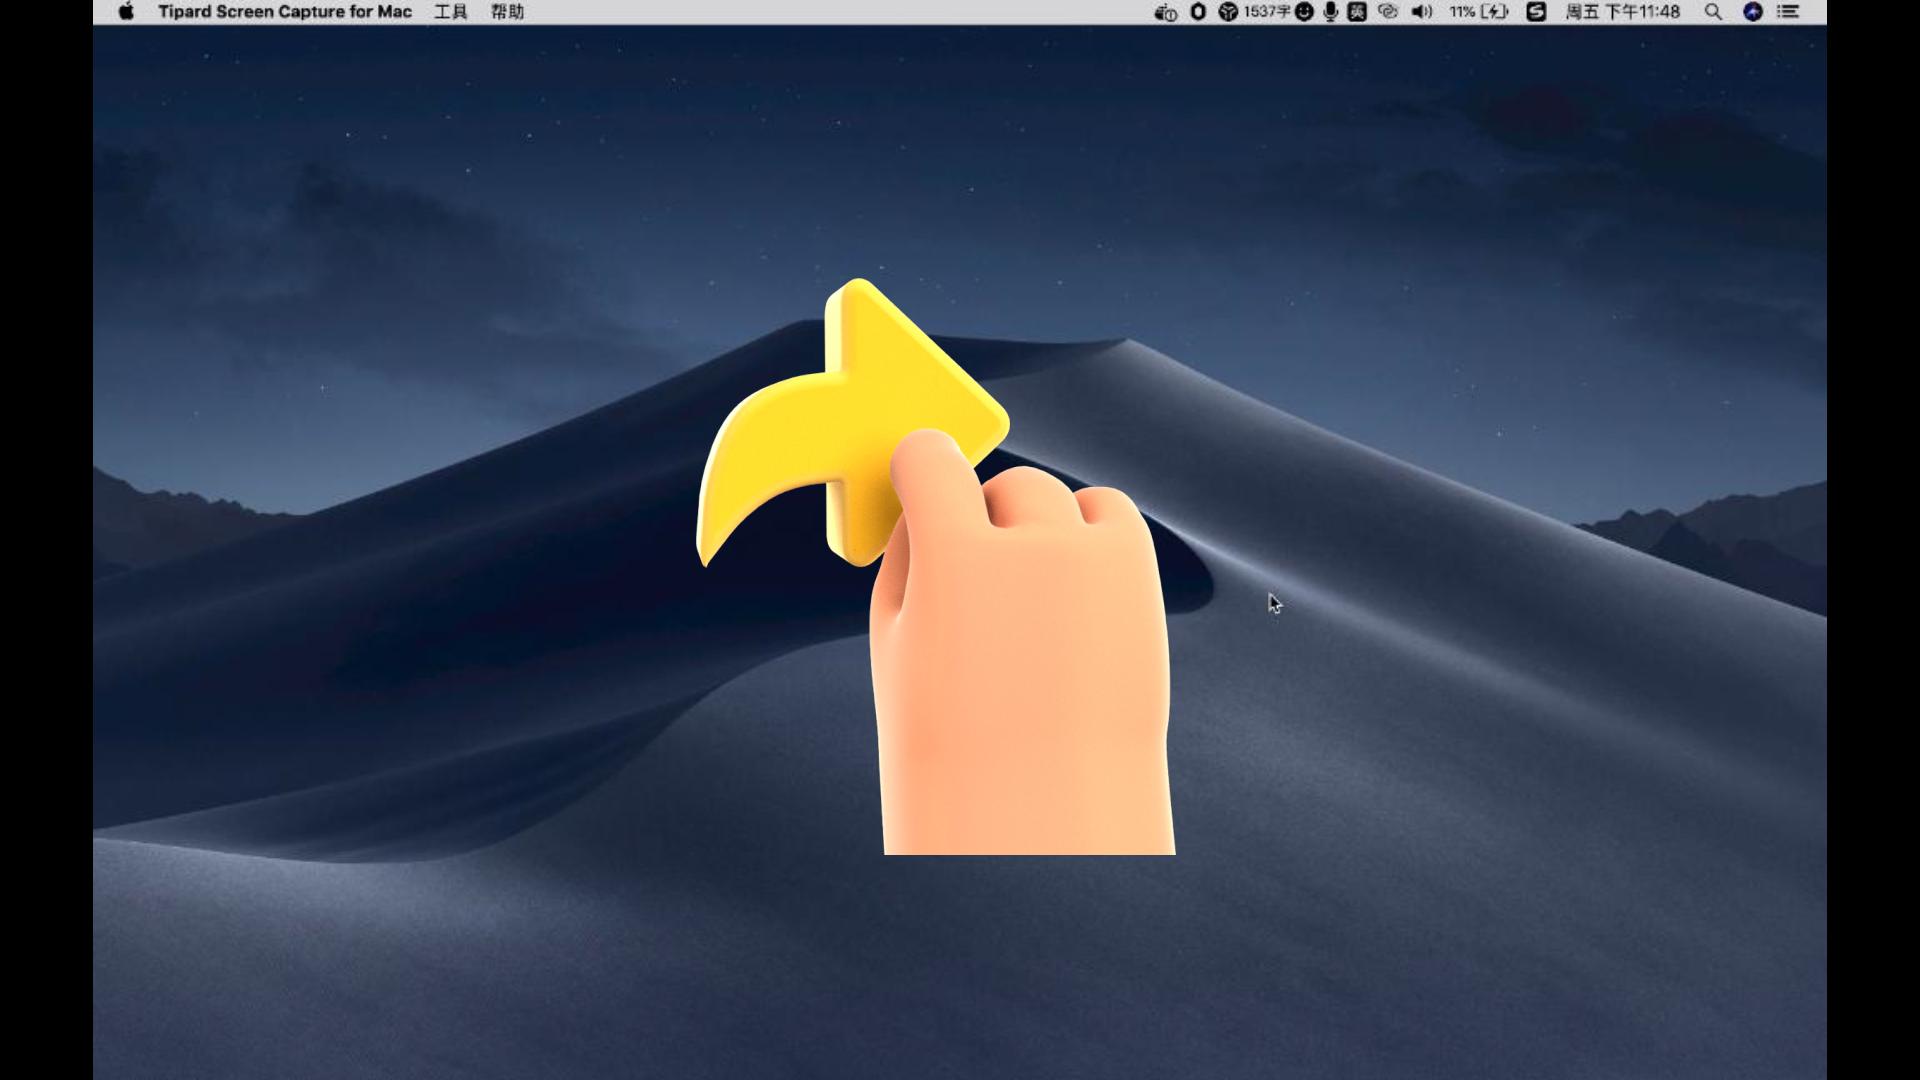Open the volume control icon
The image size is (1920, 1080).
pyautogui.click(x=1421, y=12)
